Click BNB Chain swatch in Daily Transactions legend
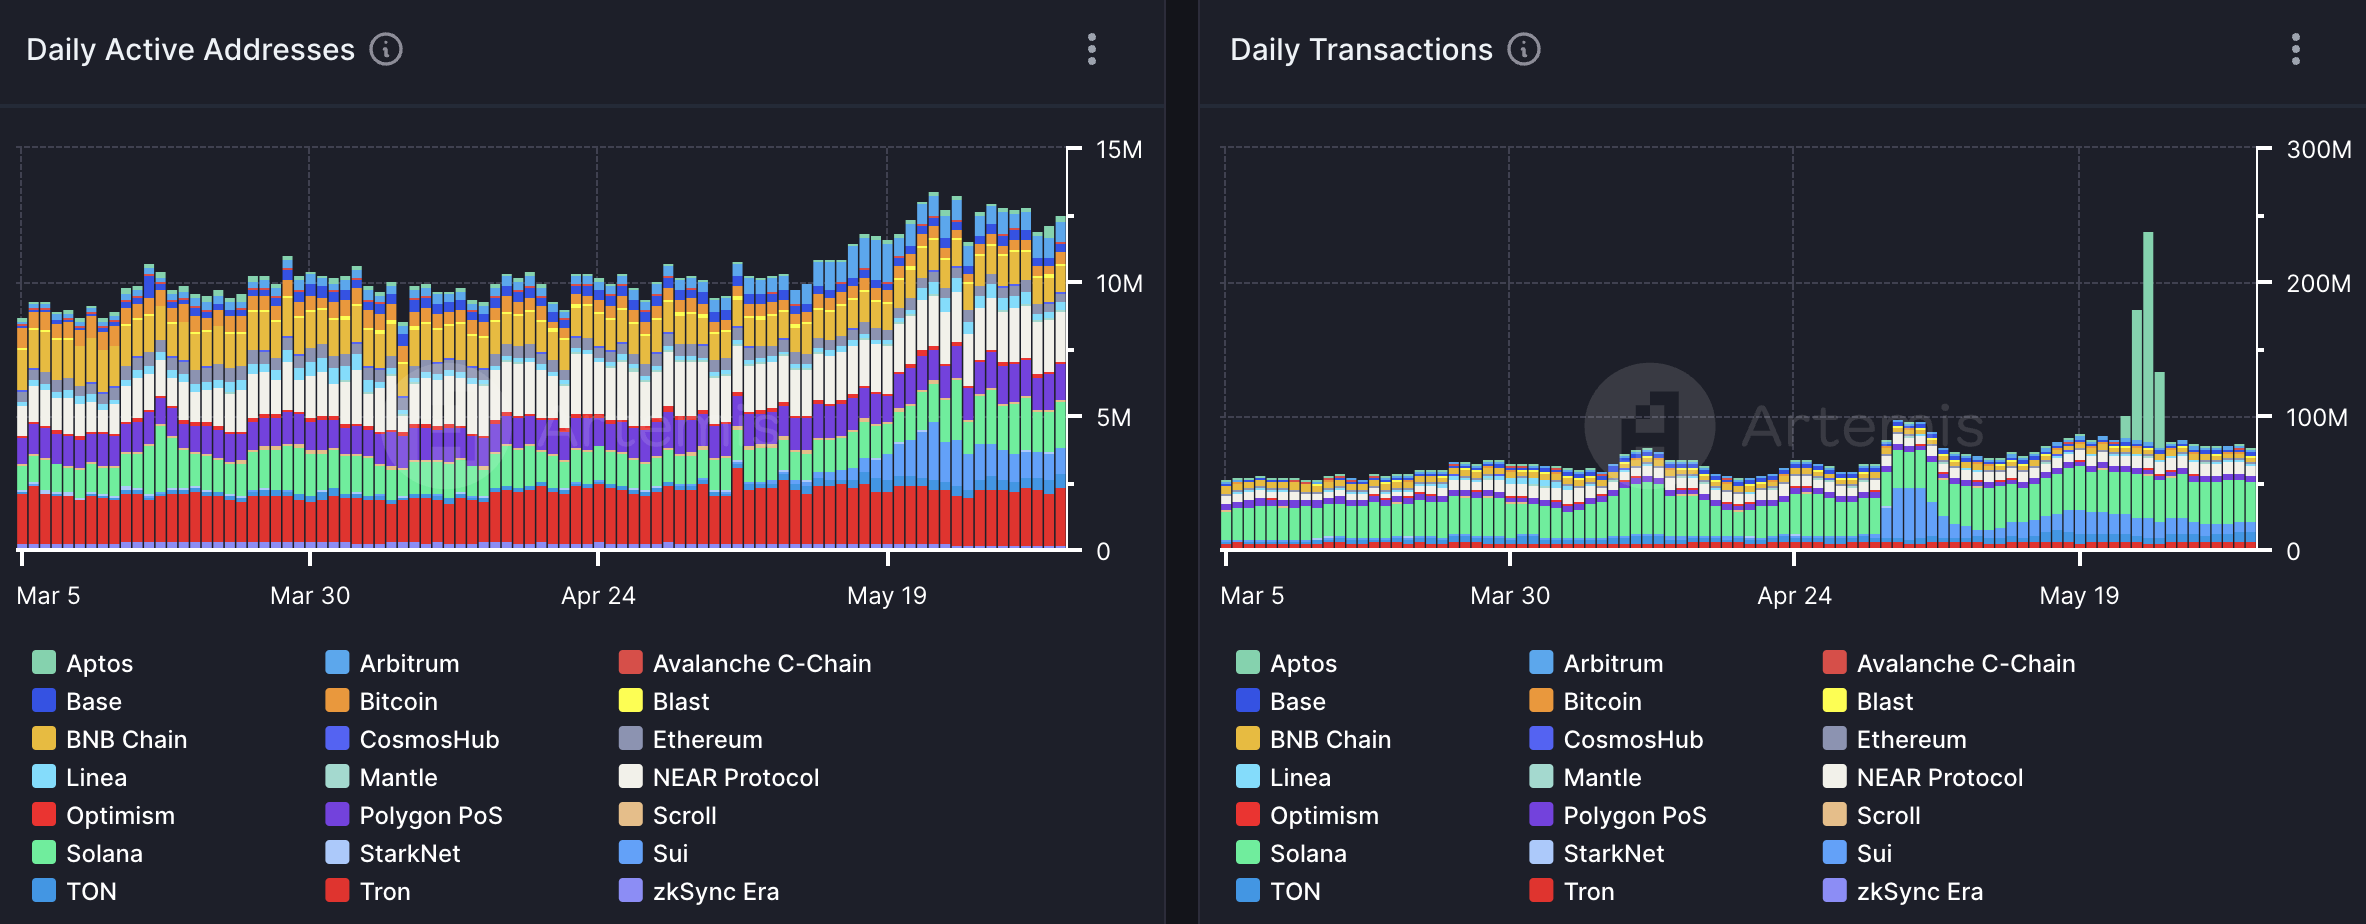The height and width of the screenshot is (924, 2366). (x=1248, y=739)
